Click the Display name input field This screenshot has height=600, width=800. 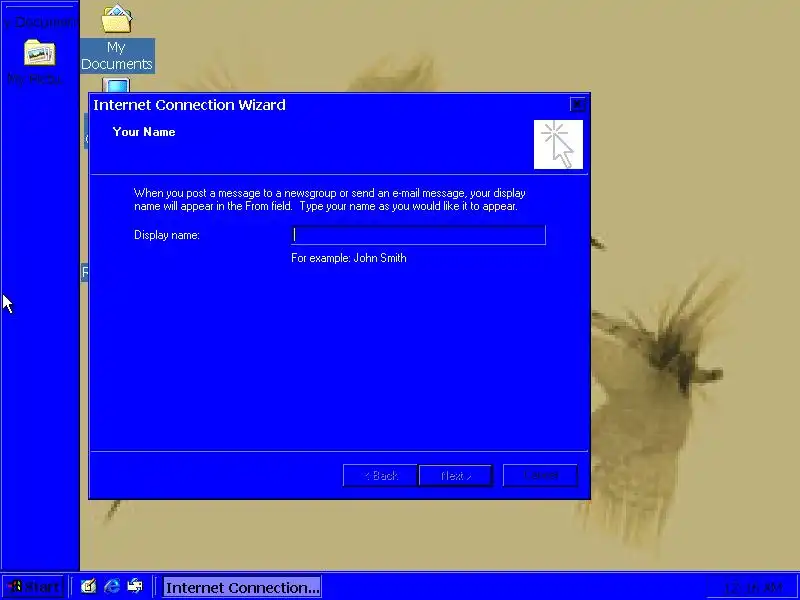pyautogui.click(x=418, y=235)
